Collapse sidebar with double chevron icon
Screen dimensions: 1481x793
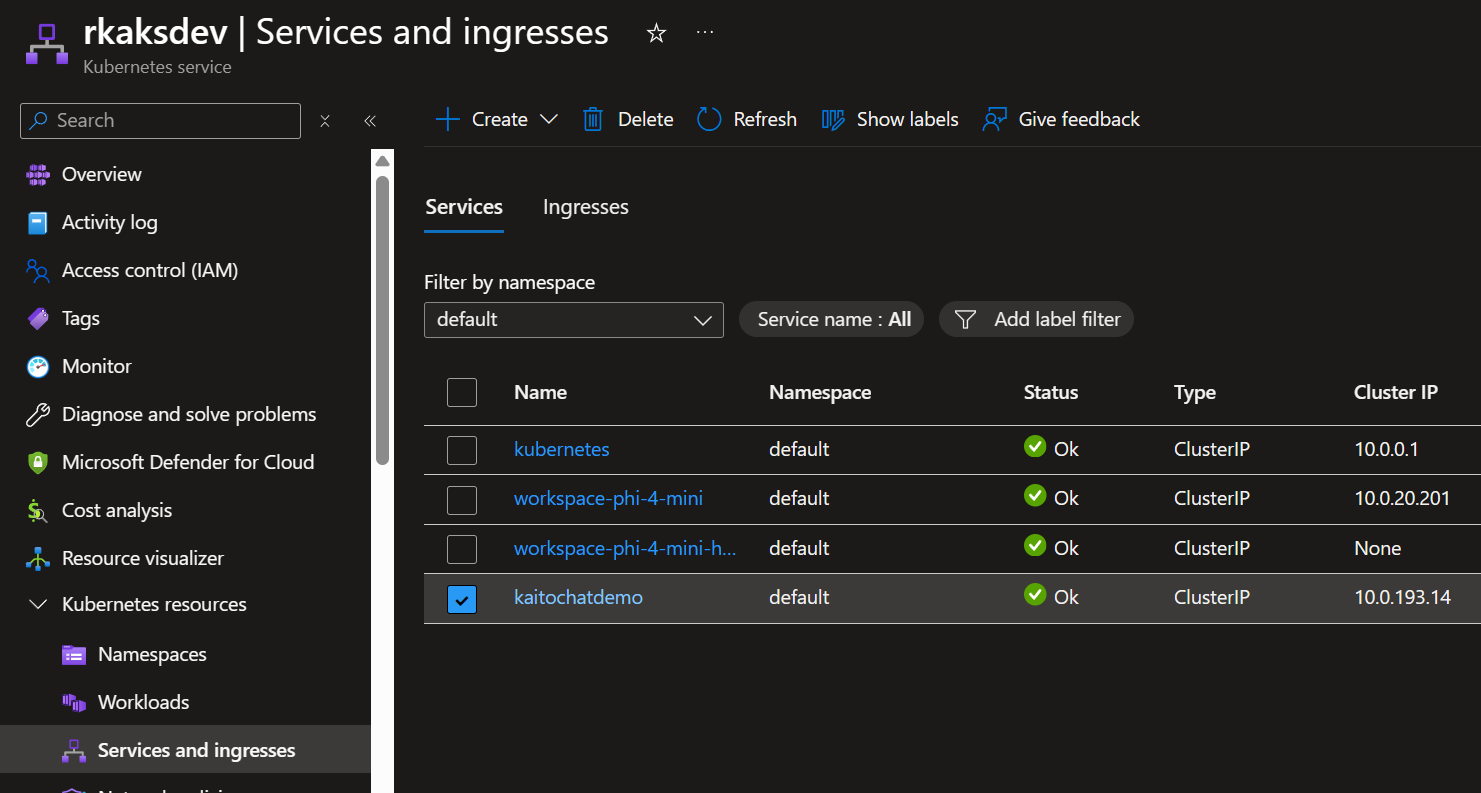[x=370, y=121]
